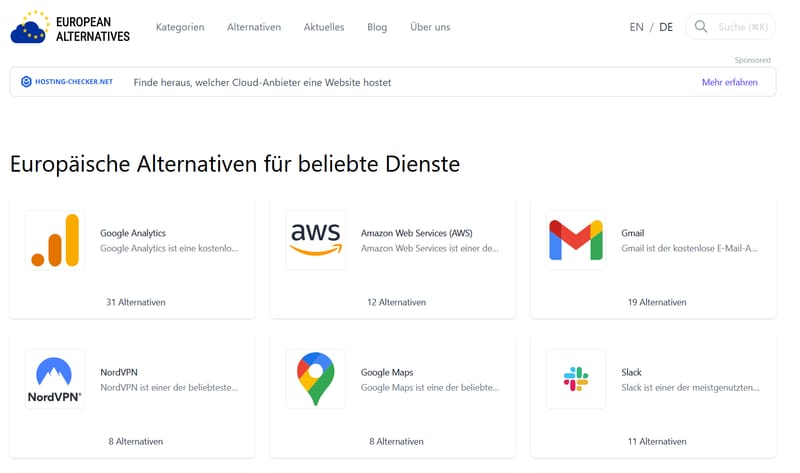Click the AWS logo icon
This screenshot has height=473, width=800.
tap(315, 240)
